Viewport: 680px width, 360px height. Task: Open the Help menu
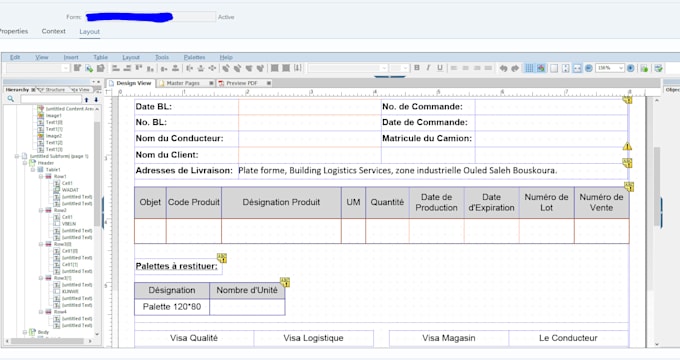[226, 57]
